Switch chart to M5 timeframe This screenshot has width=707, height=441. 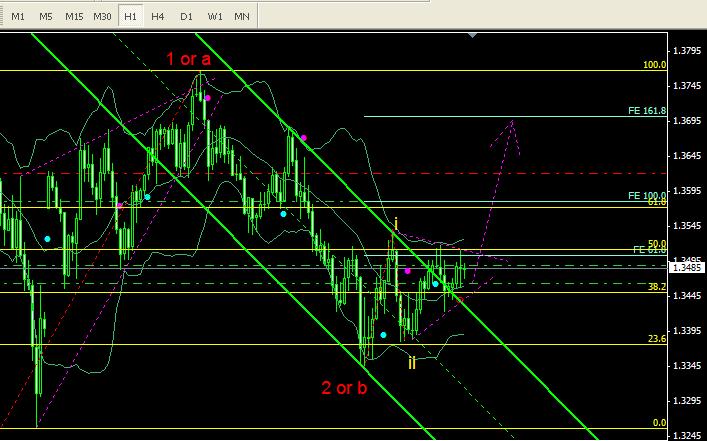[46, 17]
